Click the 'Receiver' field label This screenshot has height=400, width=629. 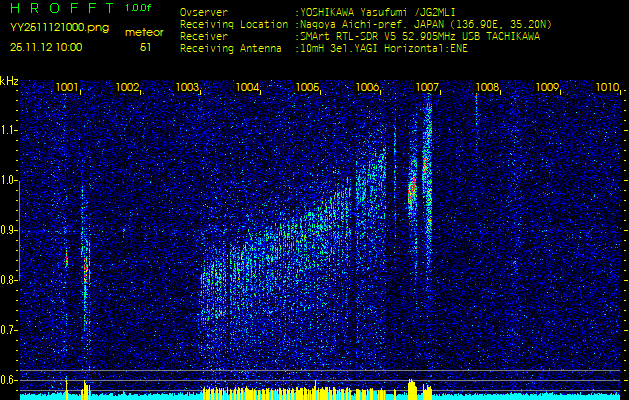(x=204, y=37)
